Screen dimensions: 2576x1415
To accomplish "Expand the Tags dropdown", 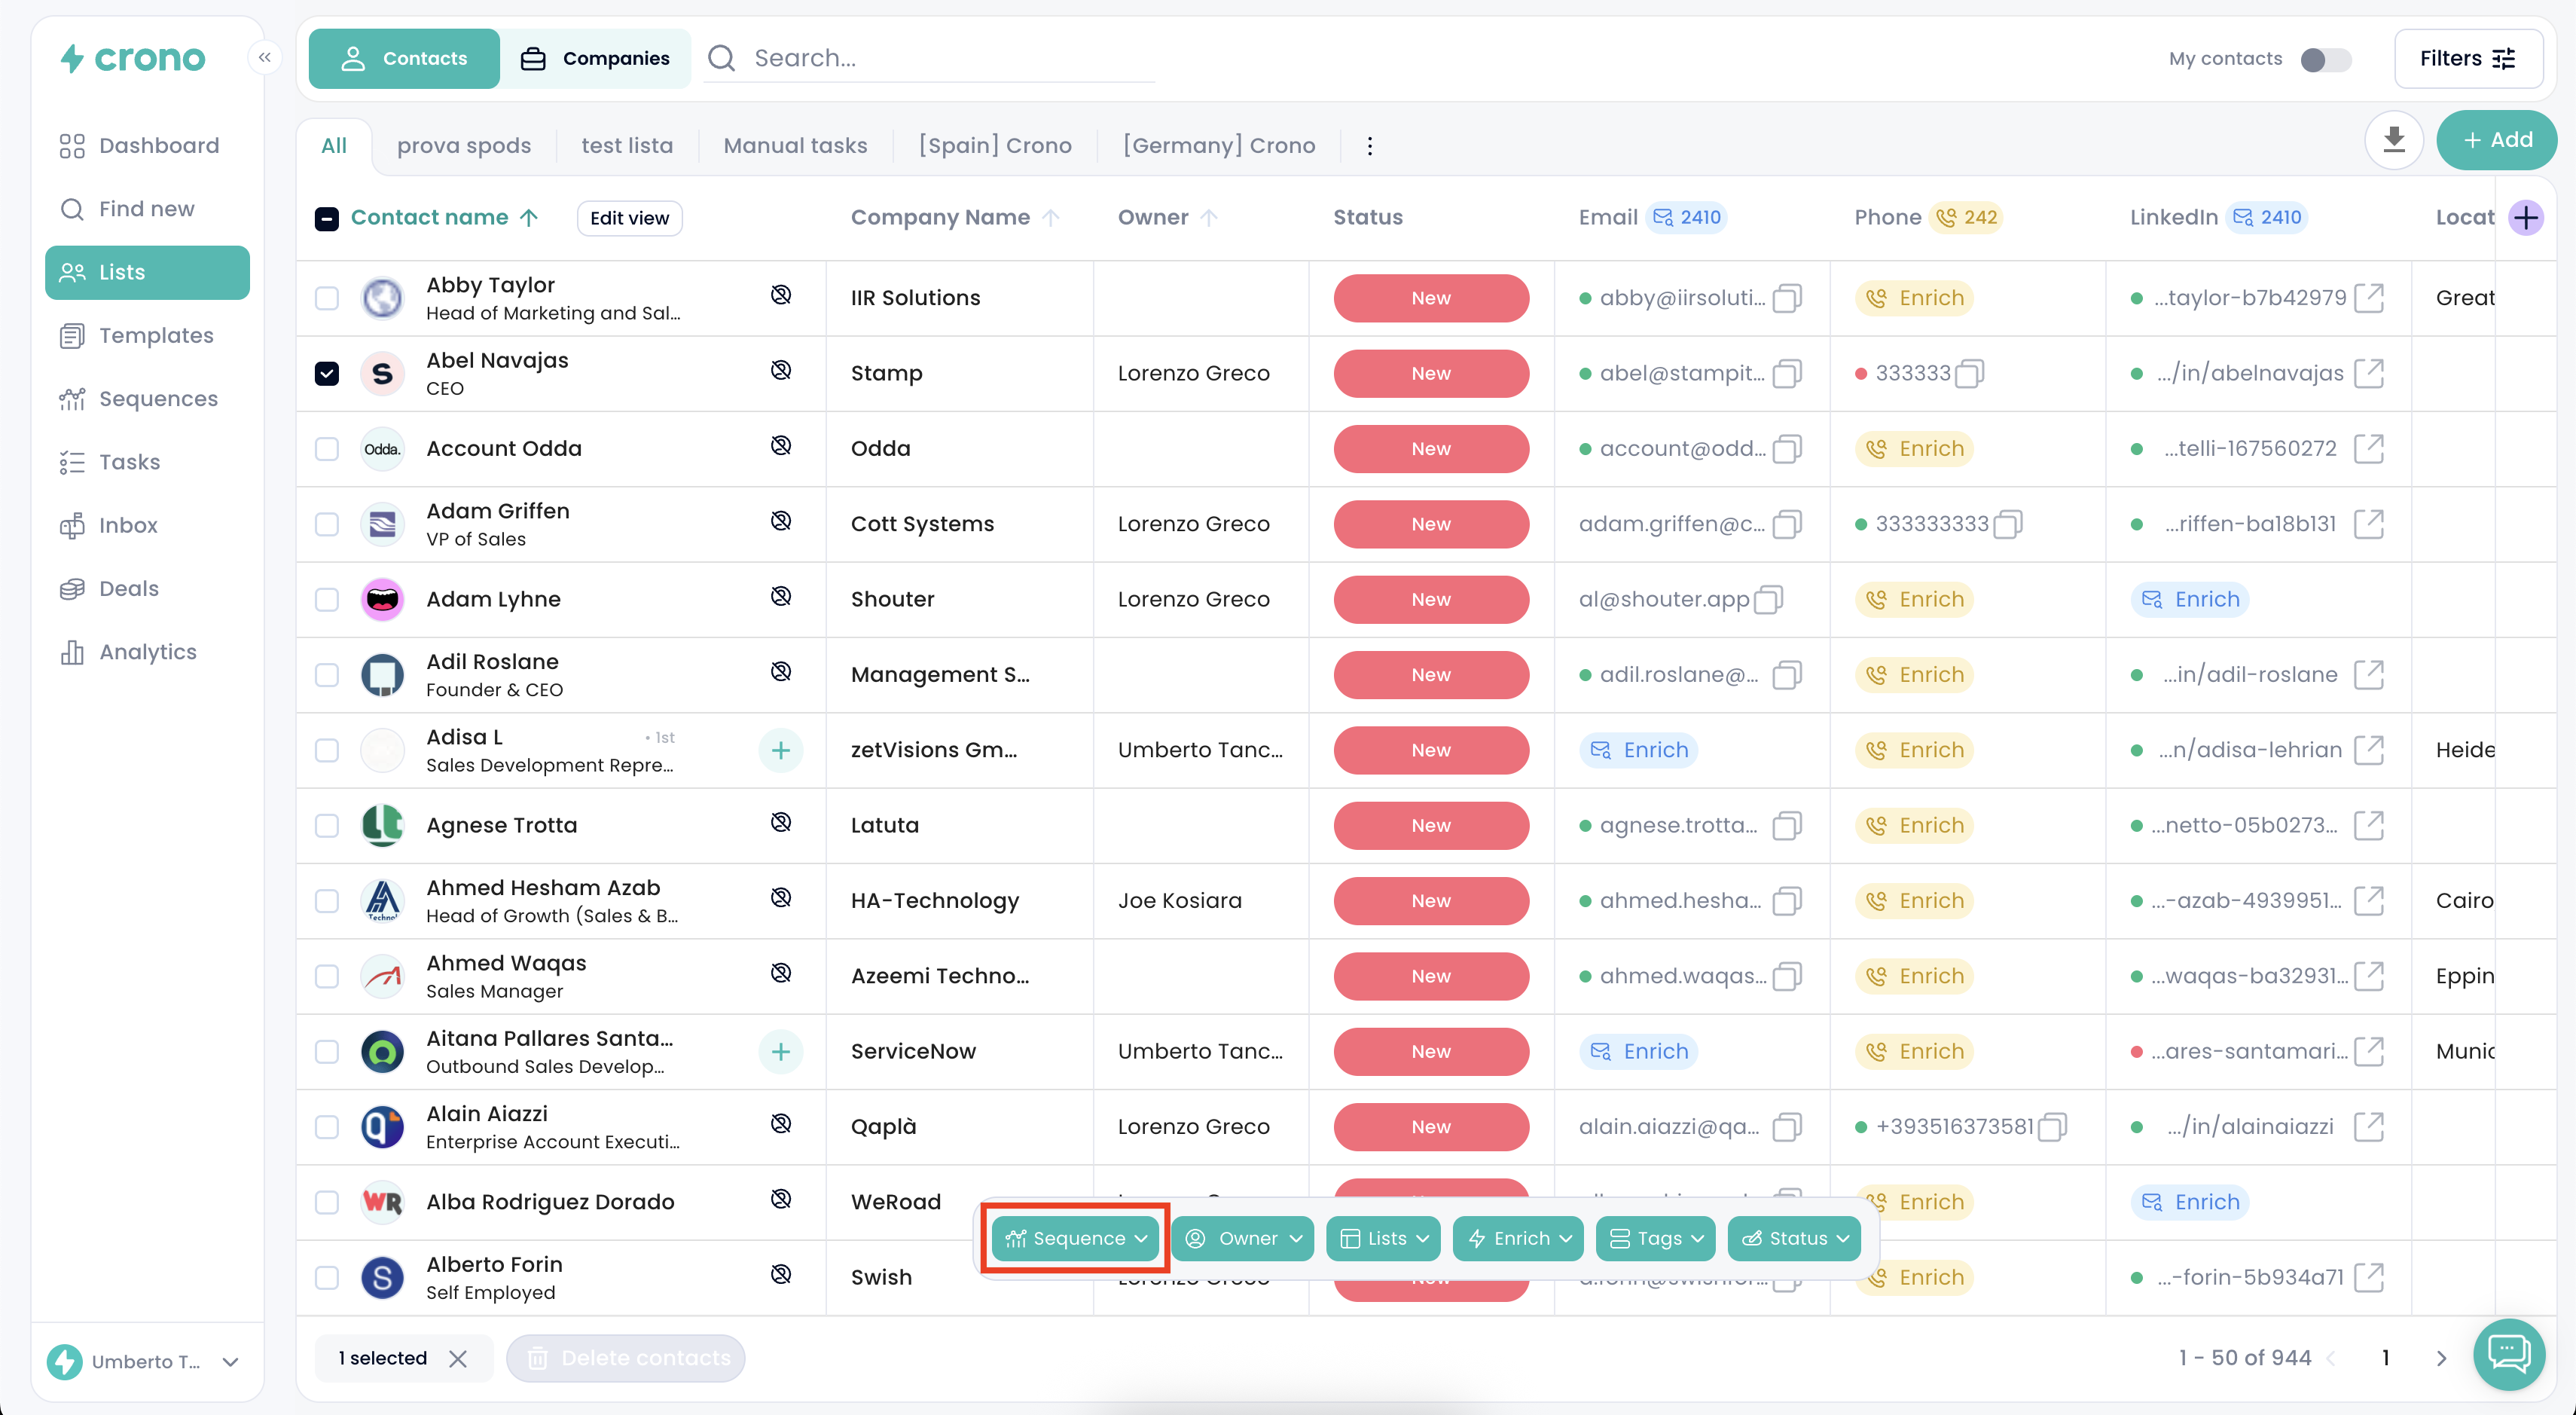I will tap(1656, 1238).
